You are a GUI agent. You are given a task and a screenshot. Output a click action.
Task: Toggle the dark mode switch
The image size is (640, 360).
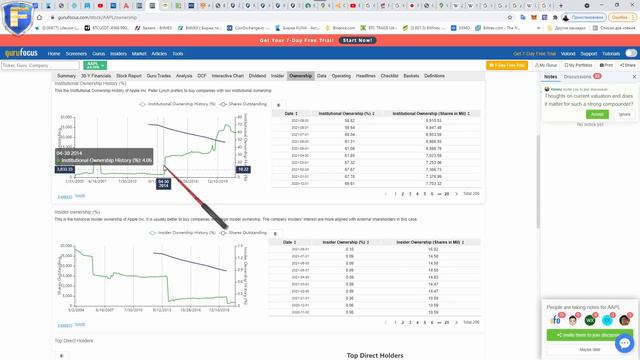(x=631, y=53)
